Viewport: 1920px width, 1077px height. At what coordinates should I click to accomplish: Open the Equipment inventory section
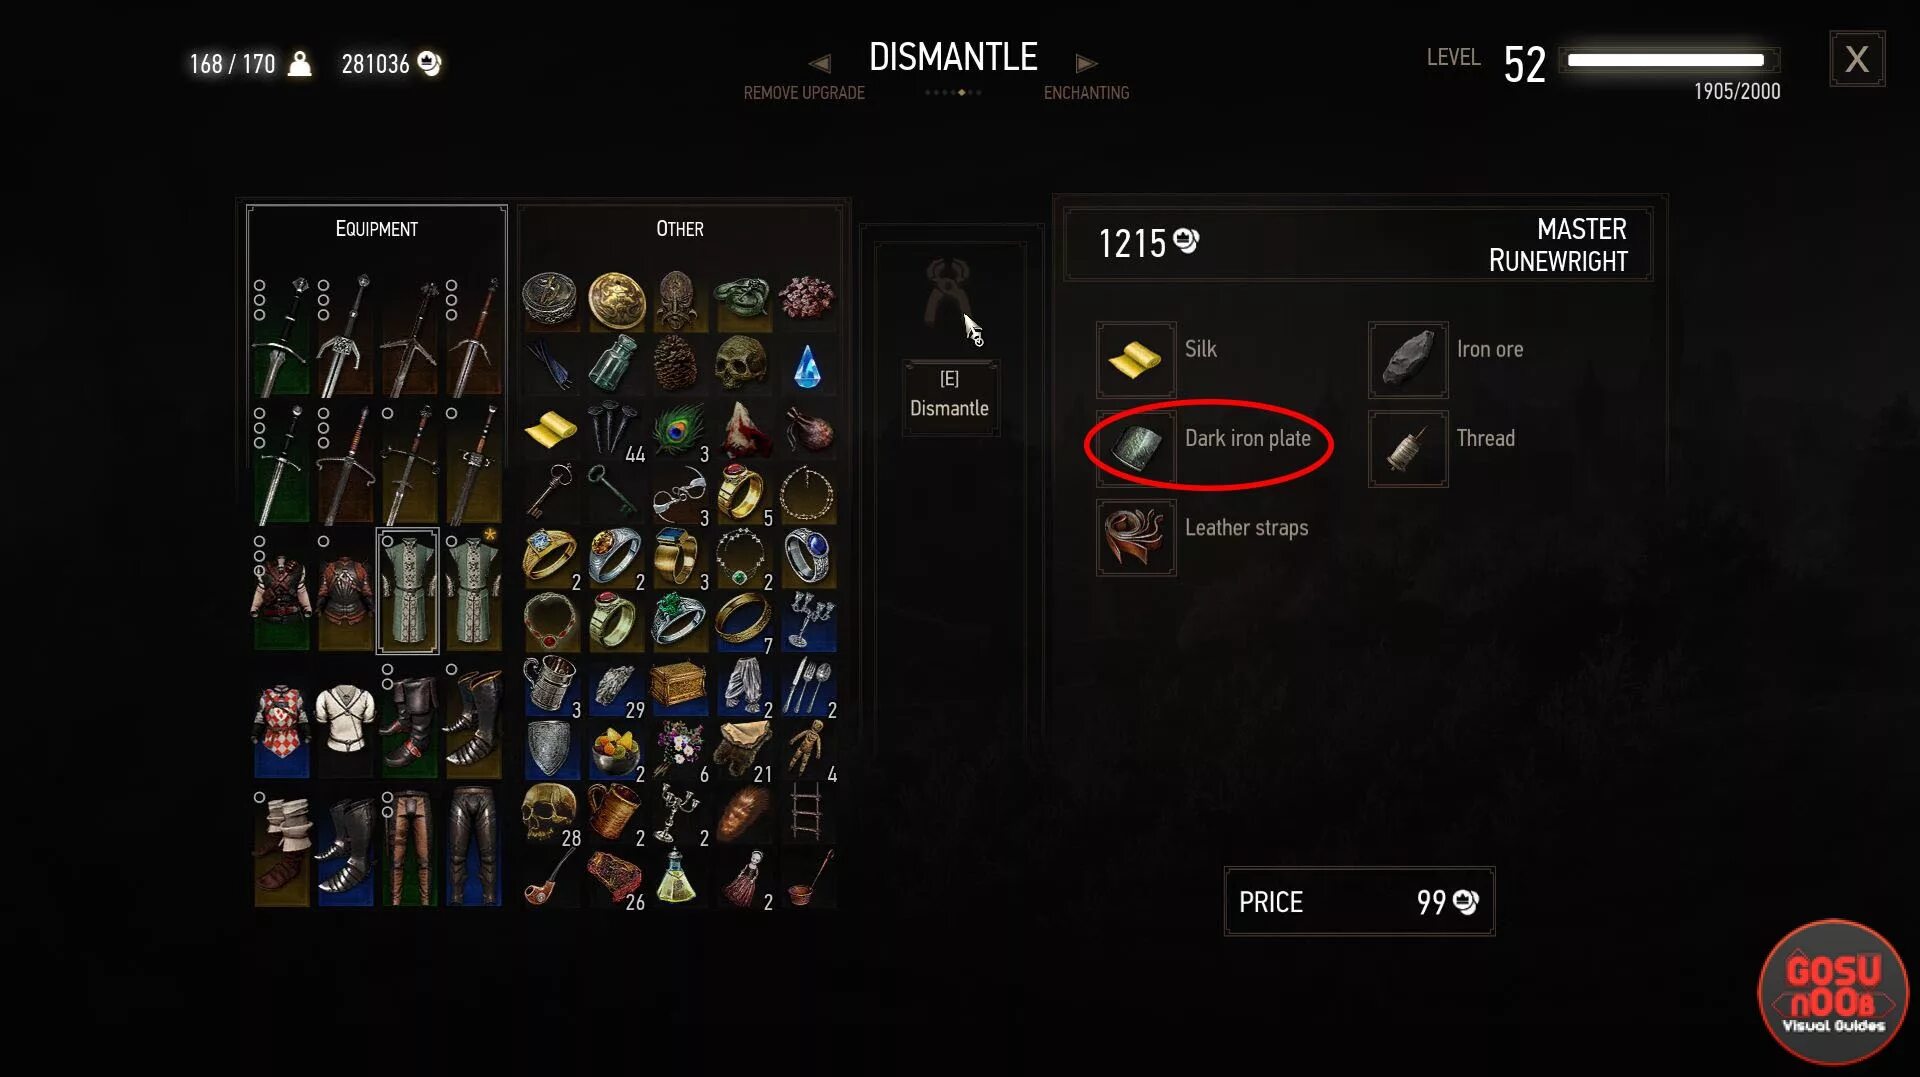377,229
